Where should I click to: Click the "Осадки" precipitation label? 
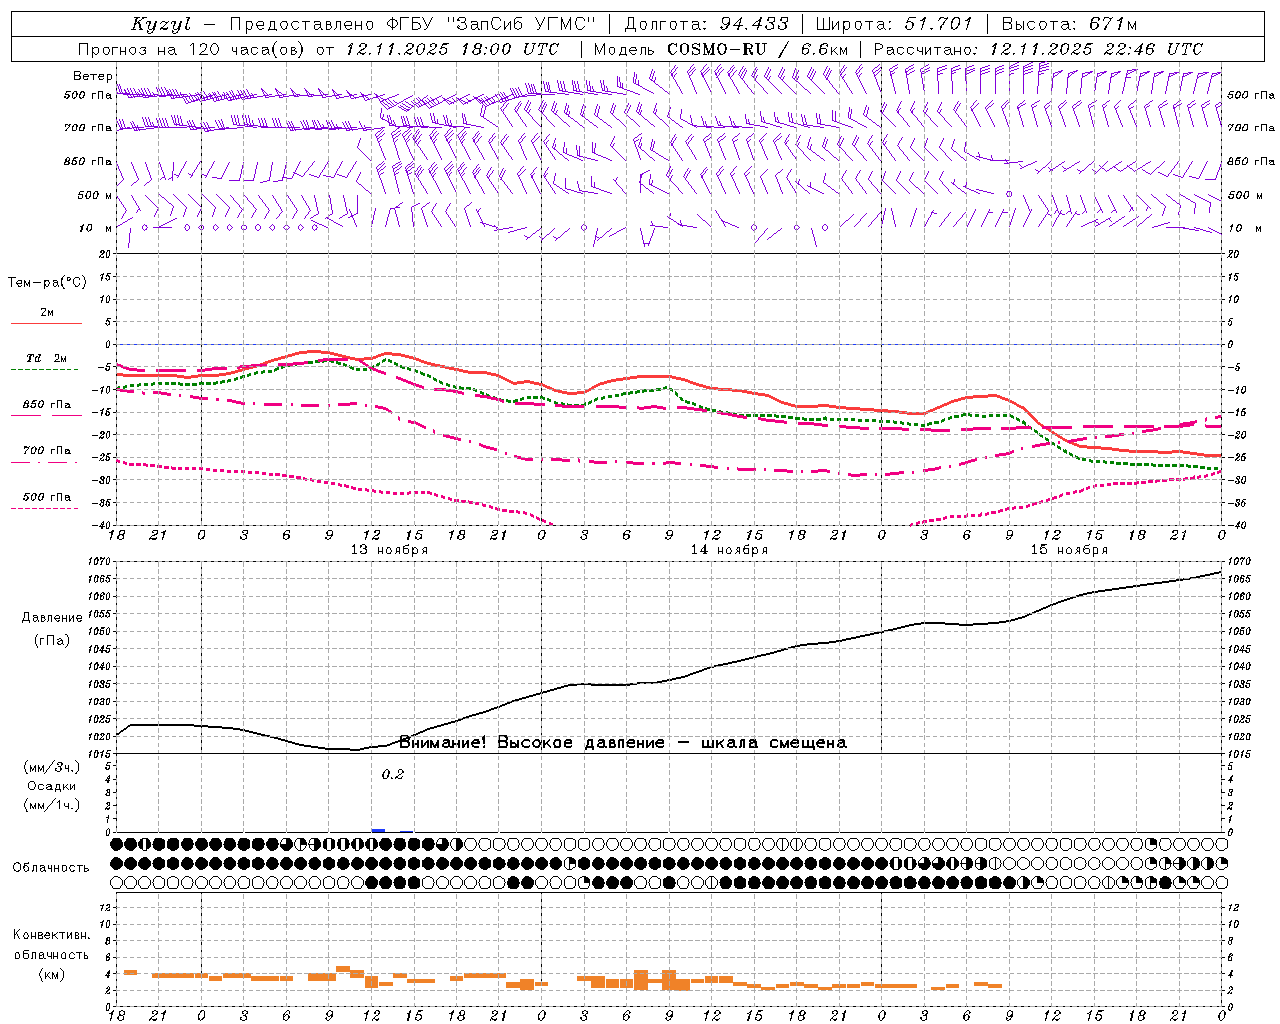point(52,786)
